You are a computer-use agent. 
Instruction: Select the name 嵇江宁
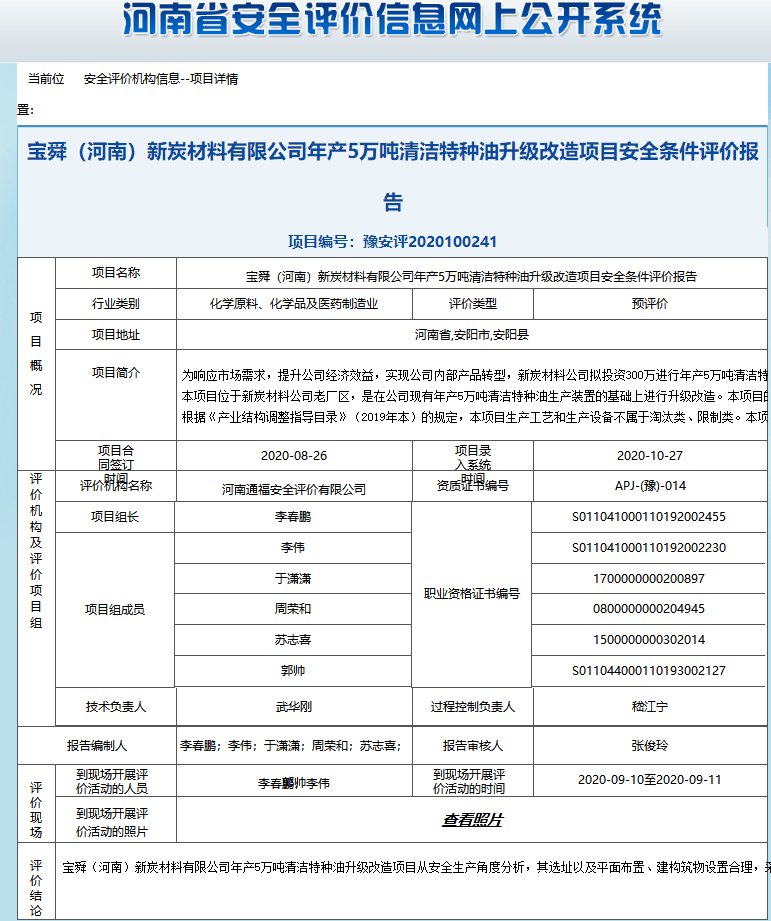coord(650,707)
